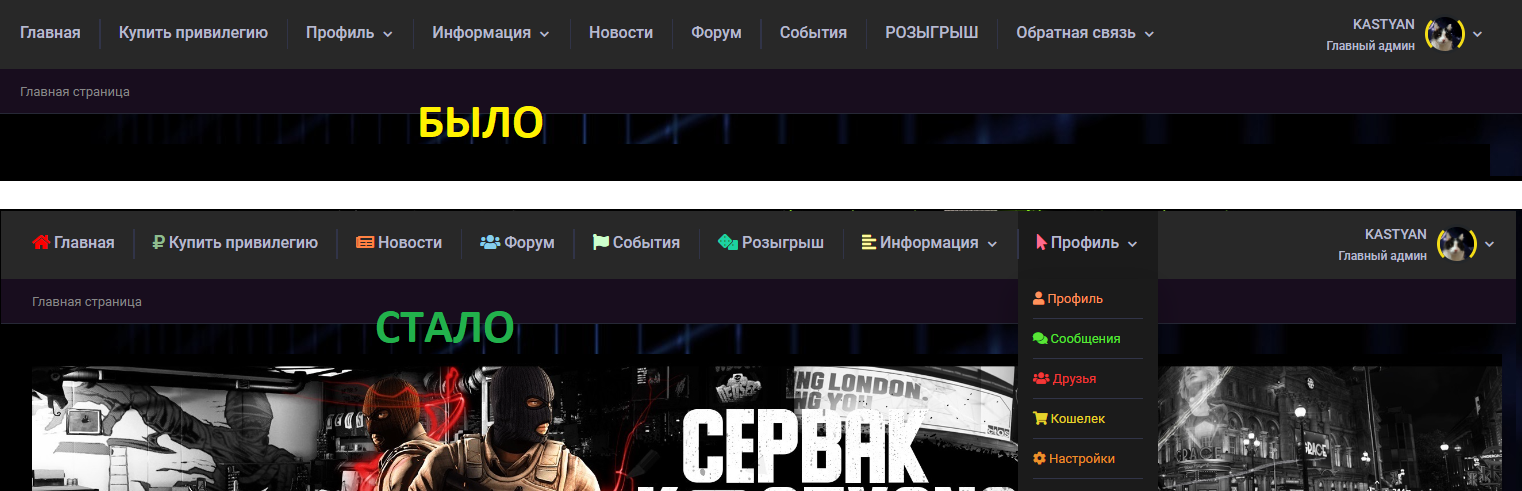Viewport: 1522px width, 491px height.
Task: Click the flag icon beside События
Action: click(600, 242)
